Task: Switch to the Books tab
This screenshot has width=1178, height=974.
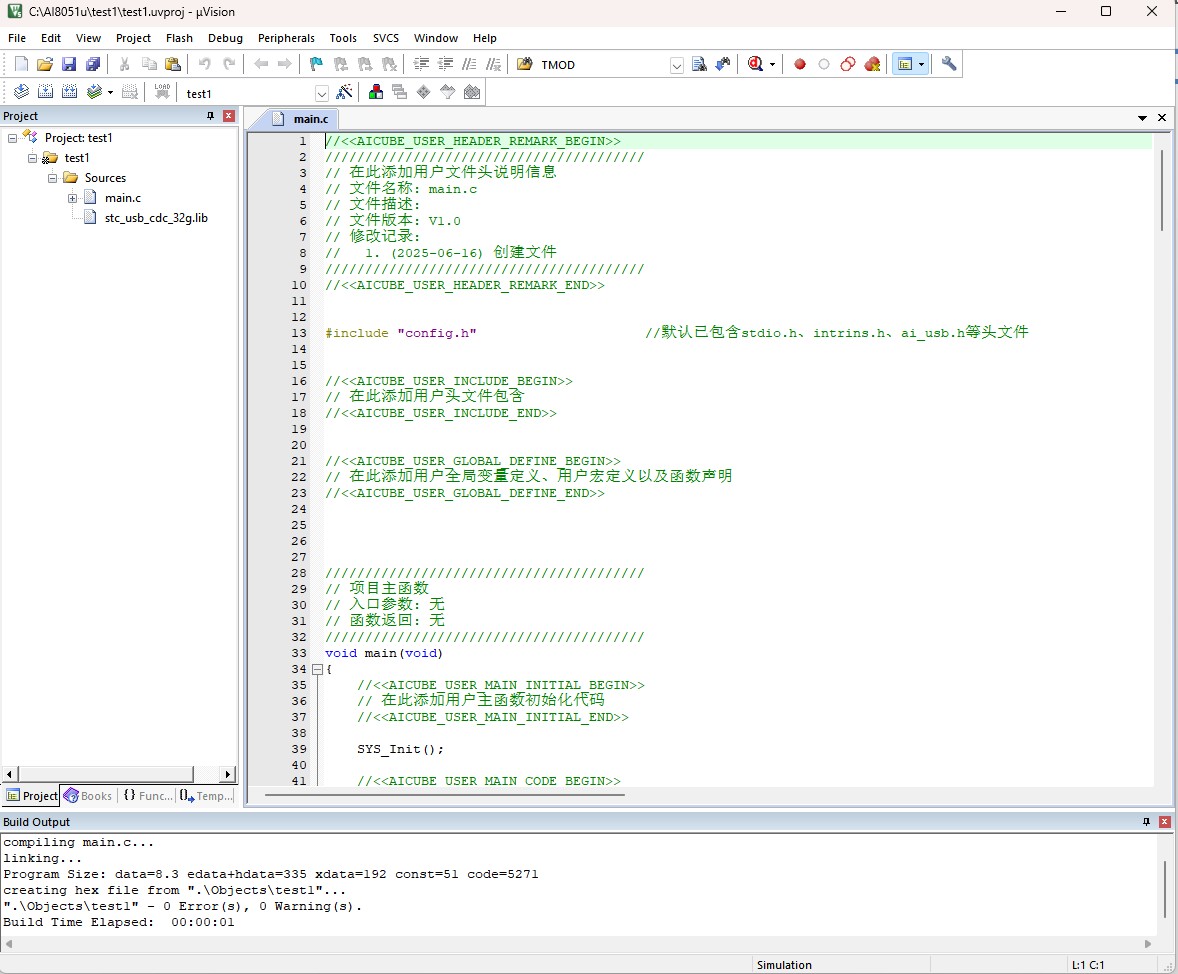Action: click(89, 796)
